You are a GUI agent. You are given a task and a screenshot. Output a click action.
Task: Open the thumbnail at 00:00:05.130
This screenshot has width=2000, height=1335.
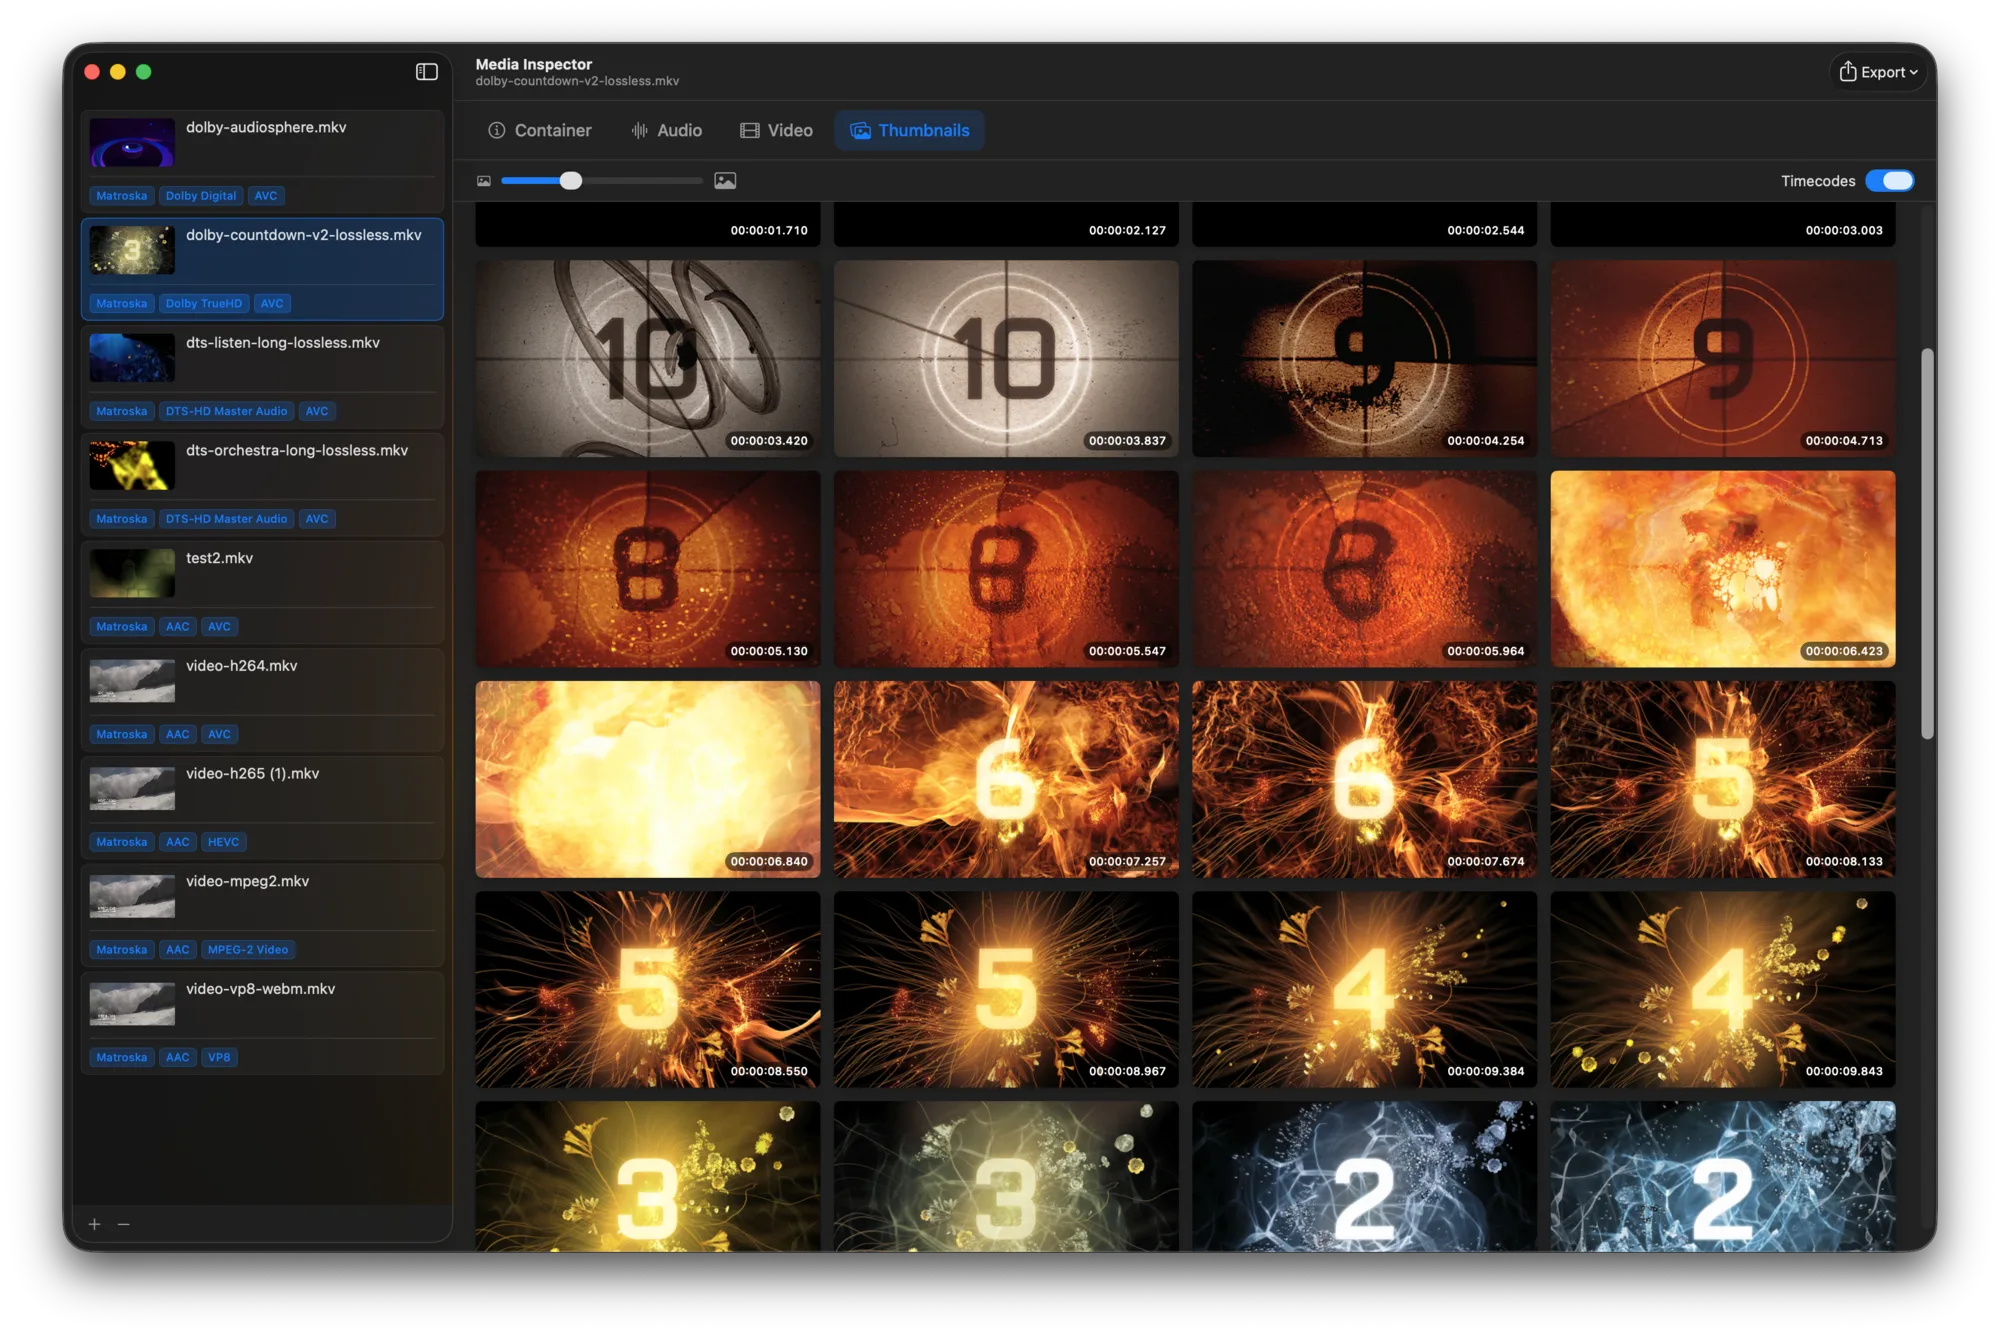pyautogui.click(x=648, y=569)
